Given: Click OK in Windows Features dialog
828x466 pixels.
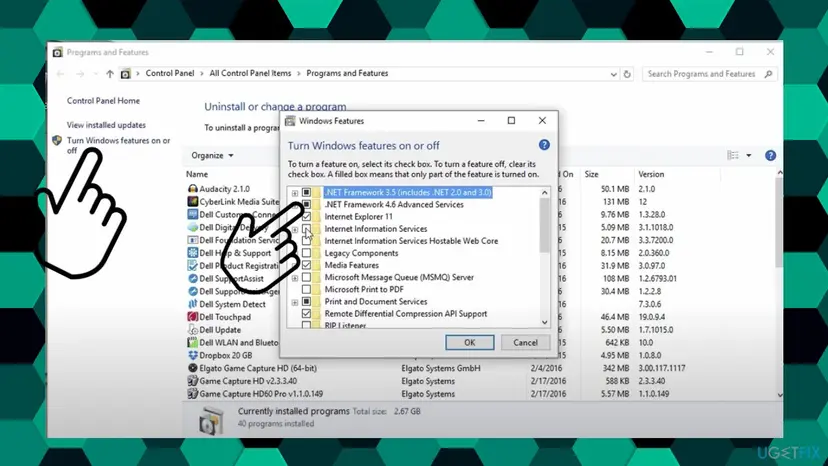Looking at the screenshot, I should (469, 342).
